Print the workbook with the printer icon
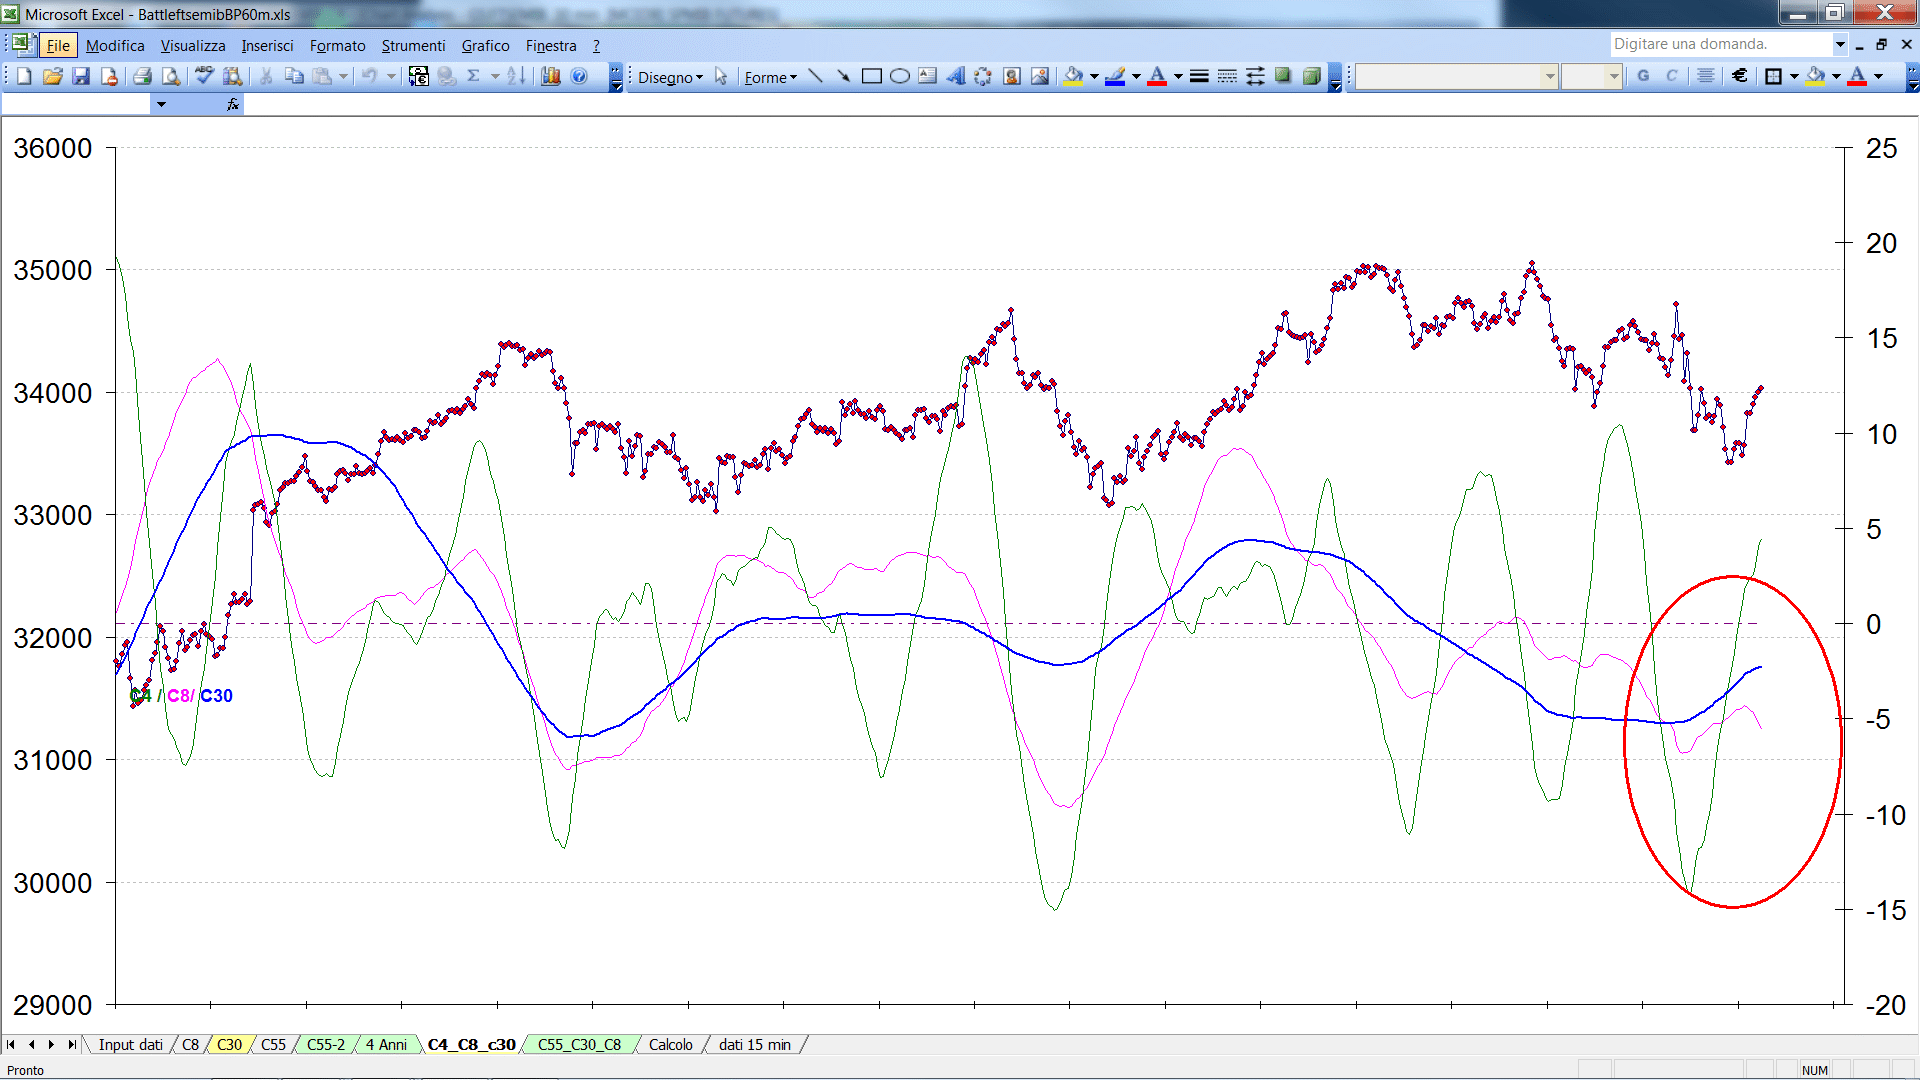Viewport: 1920px width, 1080px height. pyautogui.click(x=142, y=76)
